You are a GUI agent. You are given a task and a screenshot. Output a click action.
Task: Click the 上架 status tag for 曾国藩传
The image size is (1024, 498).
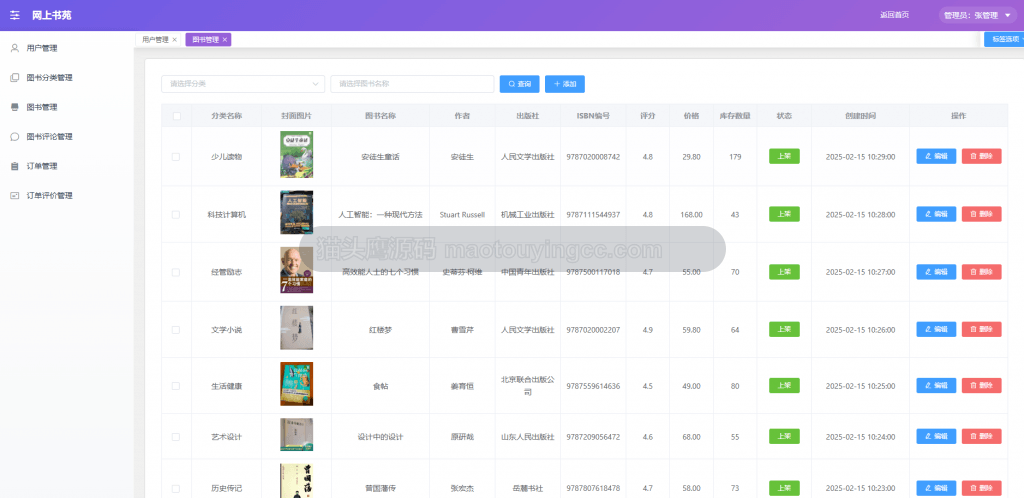(x=784, y=488)
